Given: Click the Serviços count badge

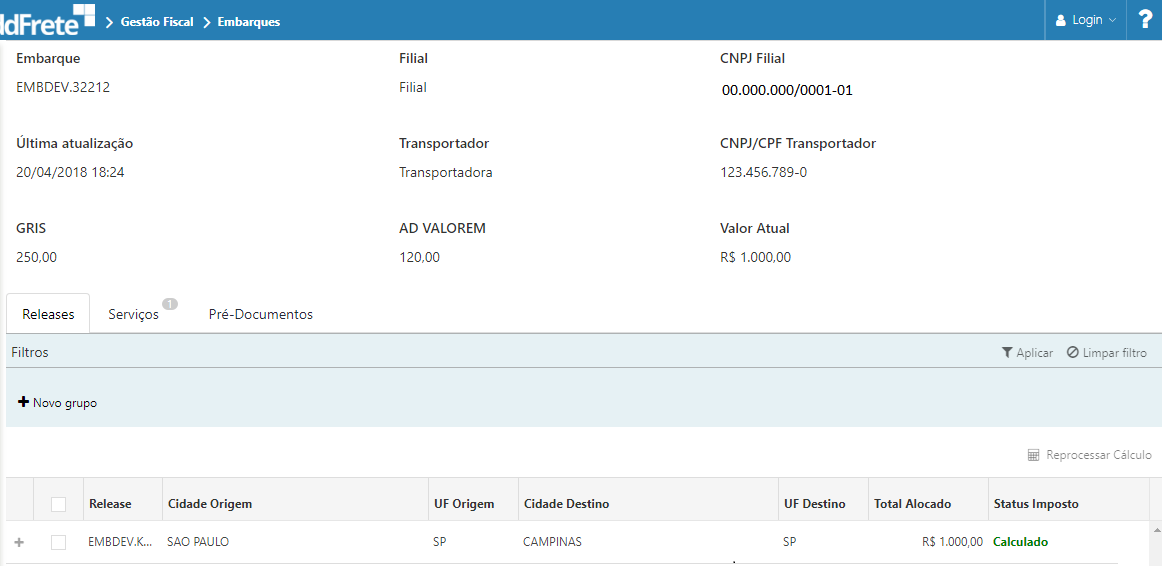Looking at the screenshot, I should (x=170, y=304).
